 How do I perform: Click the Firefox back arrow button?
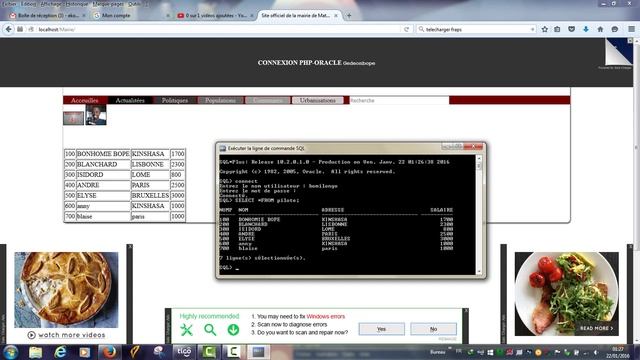tap(9, 29)
